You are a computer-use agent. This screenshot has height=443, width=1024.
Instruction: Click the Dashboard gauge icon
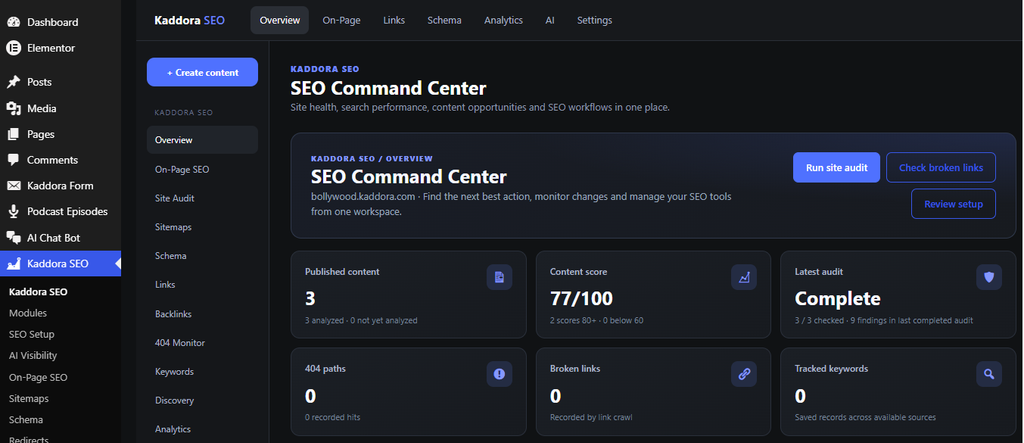coord(13,22)
